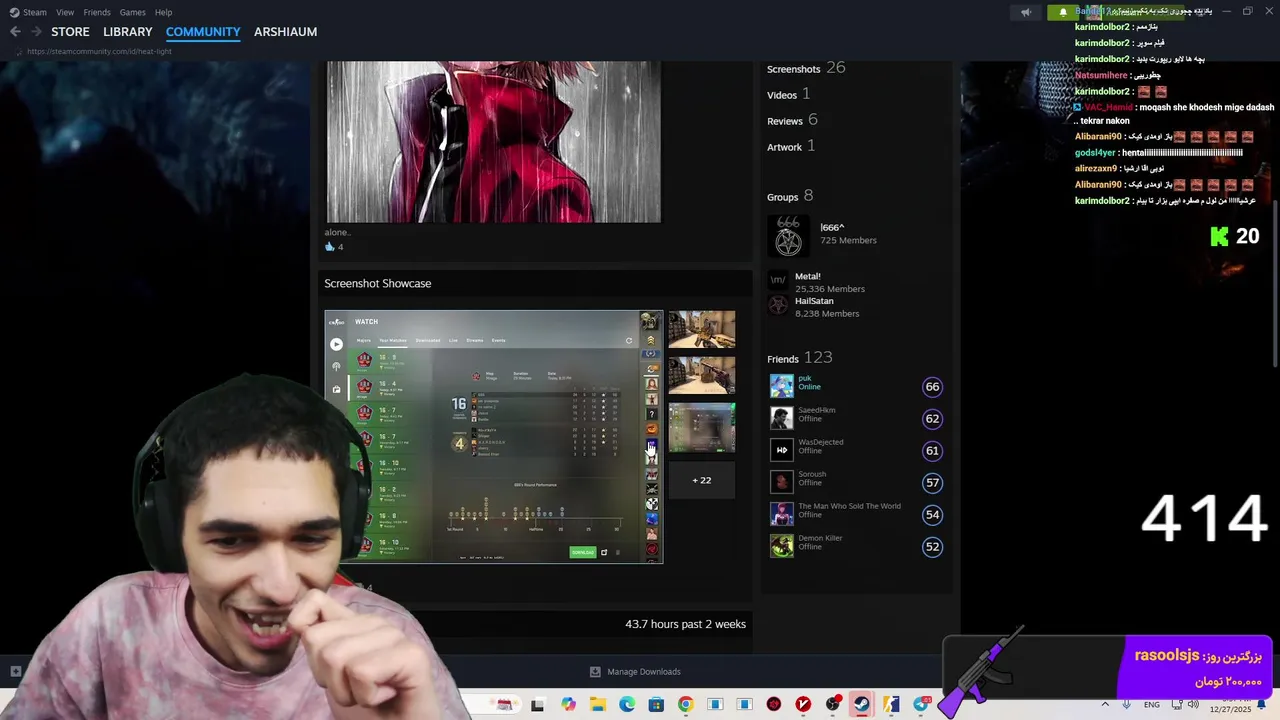Switch to the STORE tab

(70, 32)
